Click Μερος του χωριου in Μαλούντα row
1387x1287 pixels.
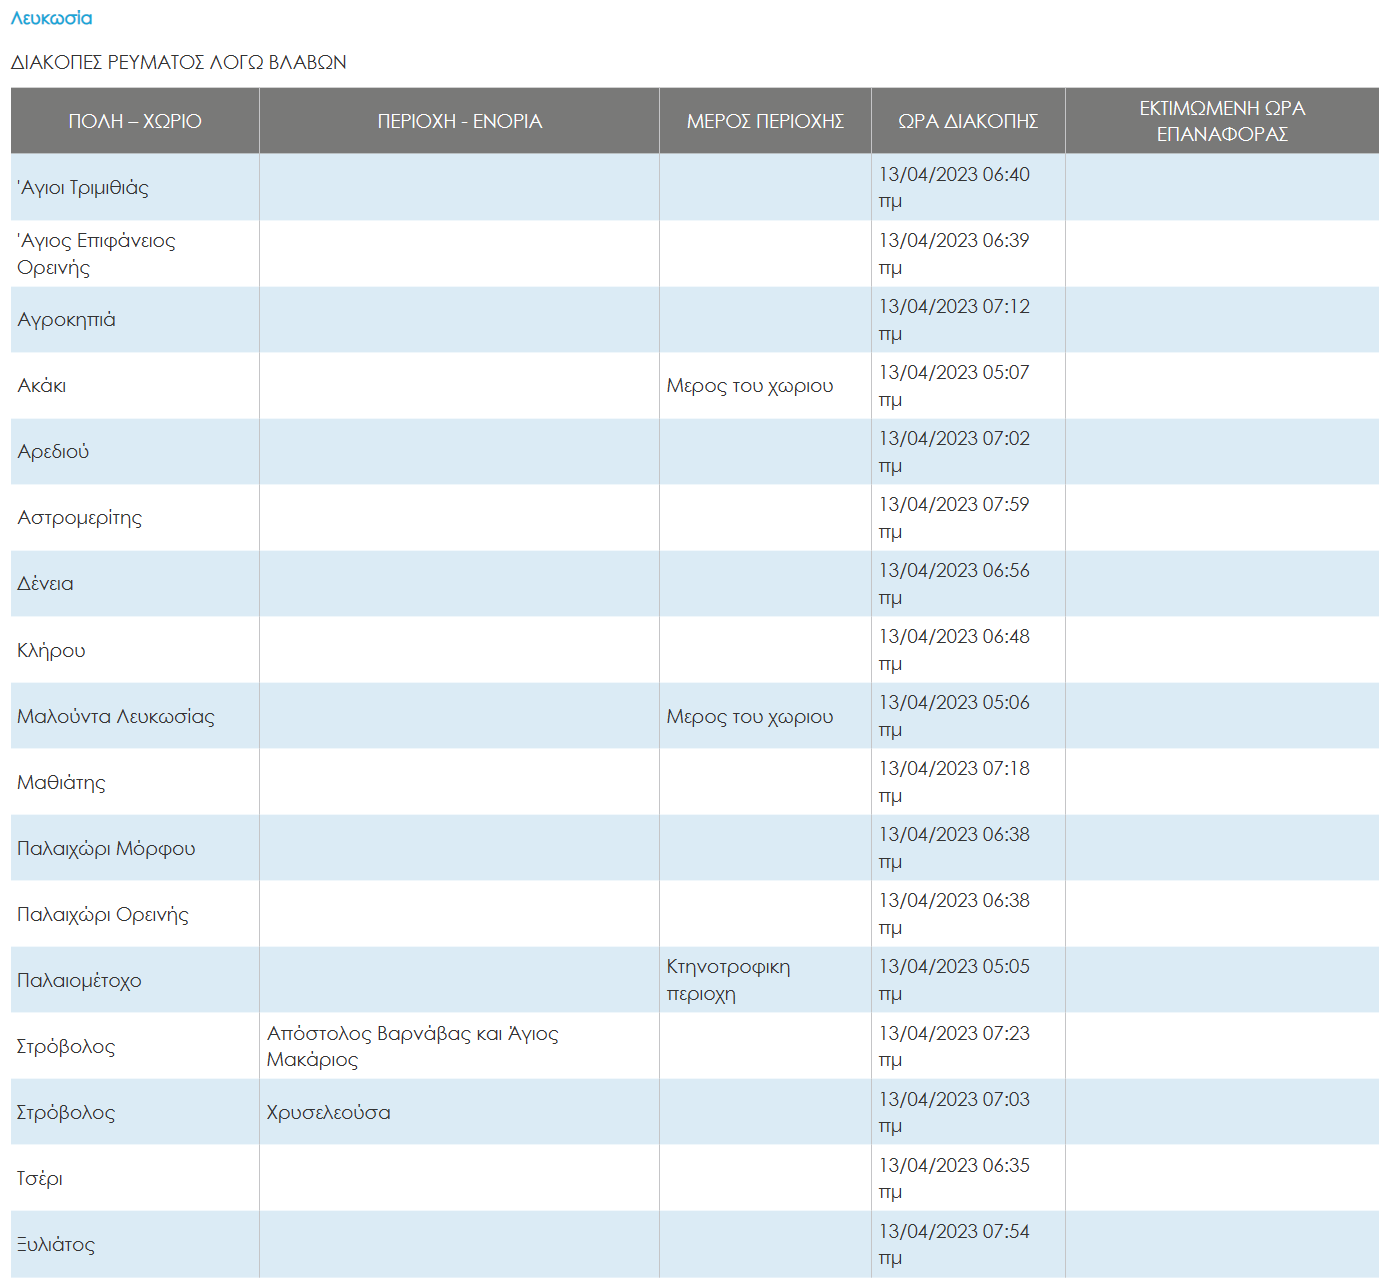tap(766, 716)
